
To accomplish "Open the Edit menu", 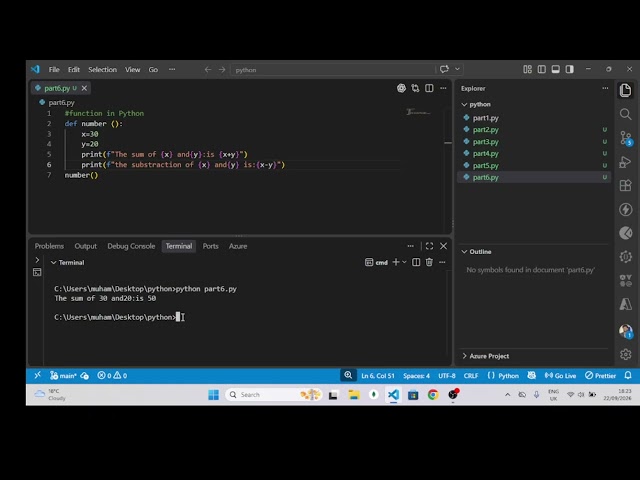I will coord(74,70).
